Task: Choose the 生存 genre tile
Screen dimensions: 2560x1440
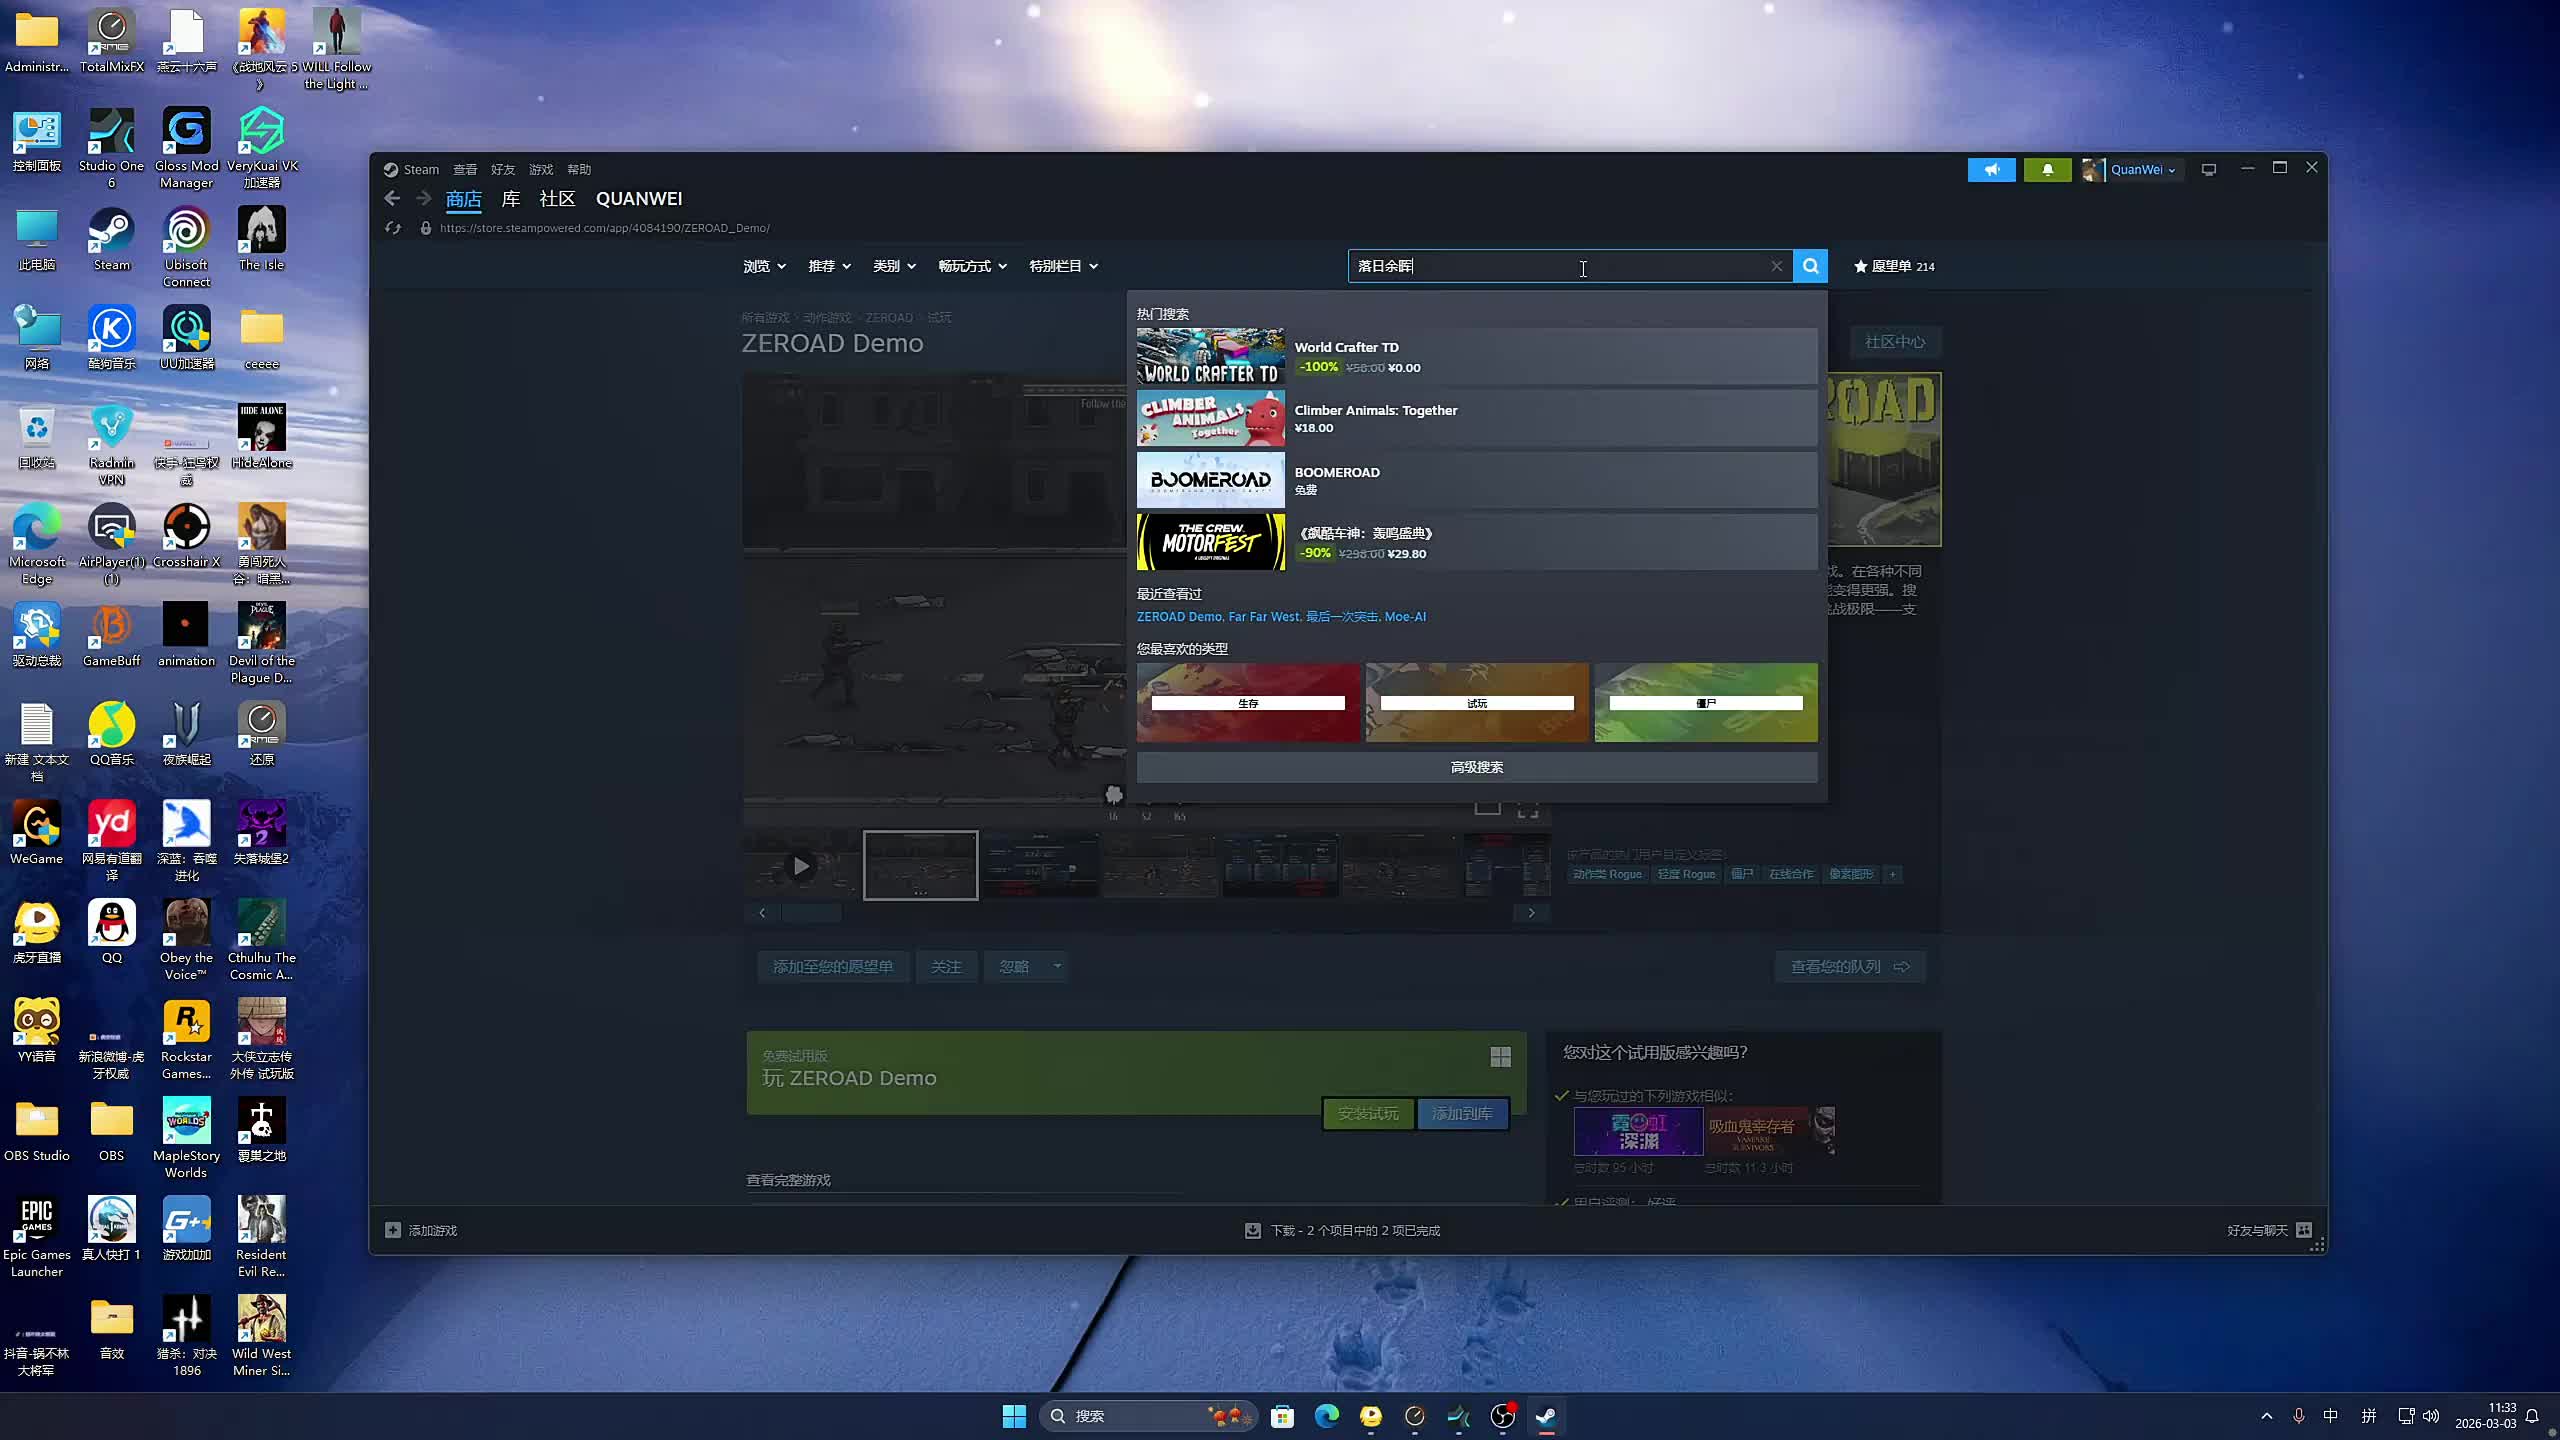Action: [1248, 702]
